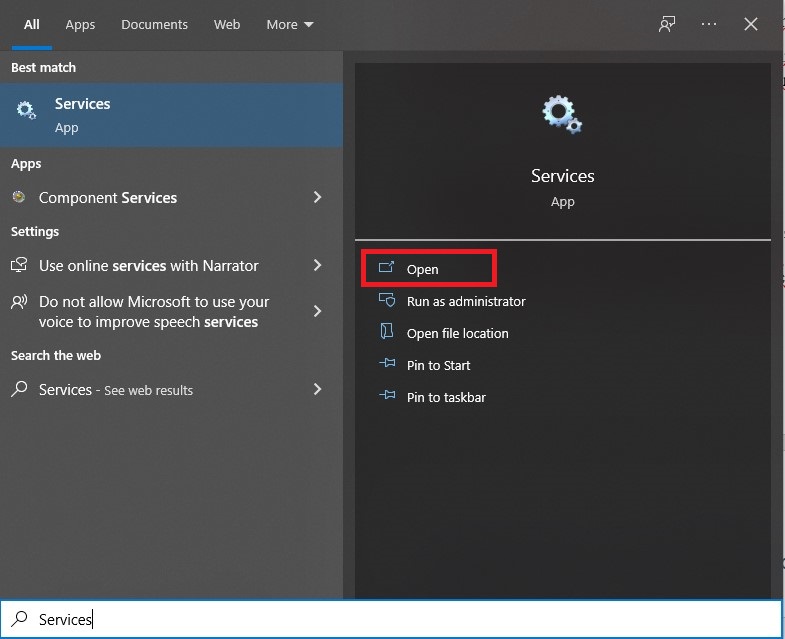Select the Component Services result
Viewport: 785px width, 639px height.
[x=171, y=197]
